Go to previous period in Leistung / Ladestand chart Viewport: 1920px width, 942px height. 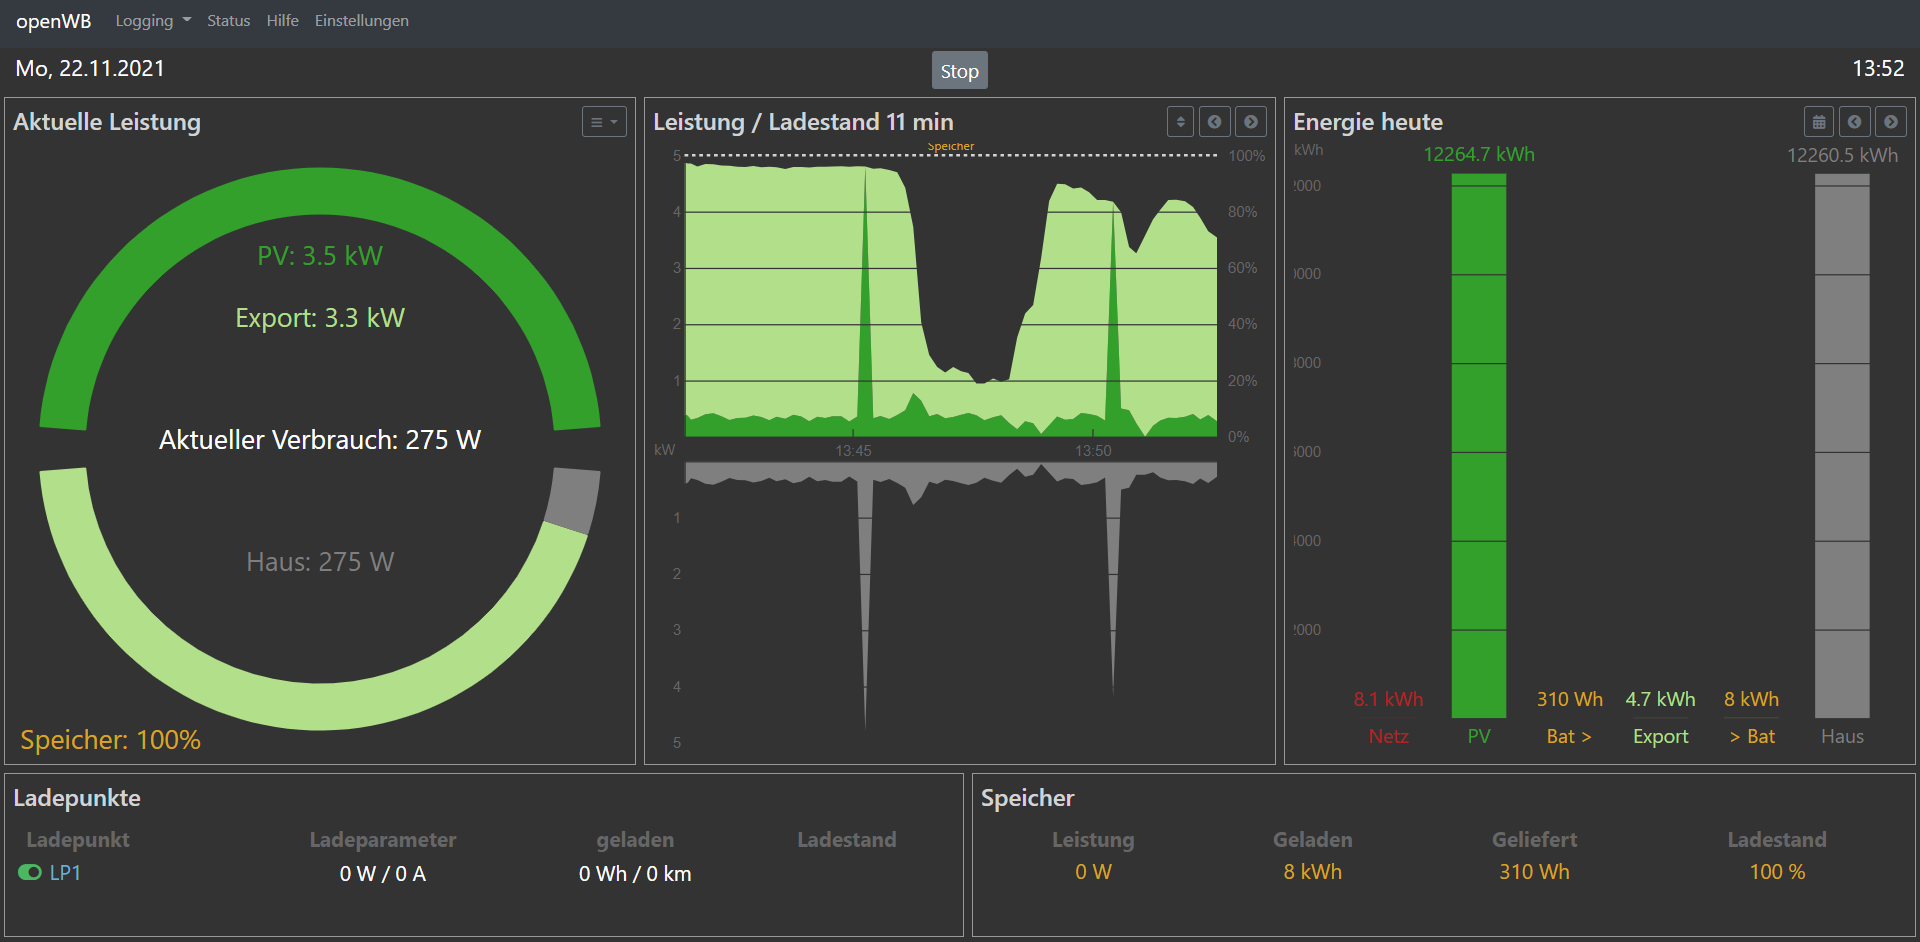pyautogui.click(x=1215, y=122)
